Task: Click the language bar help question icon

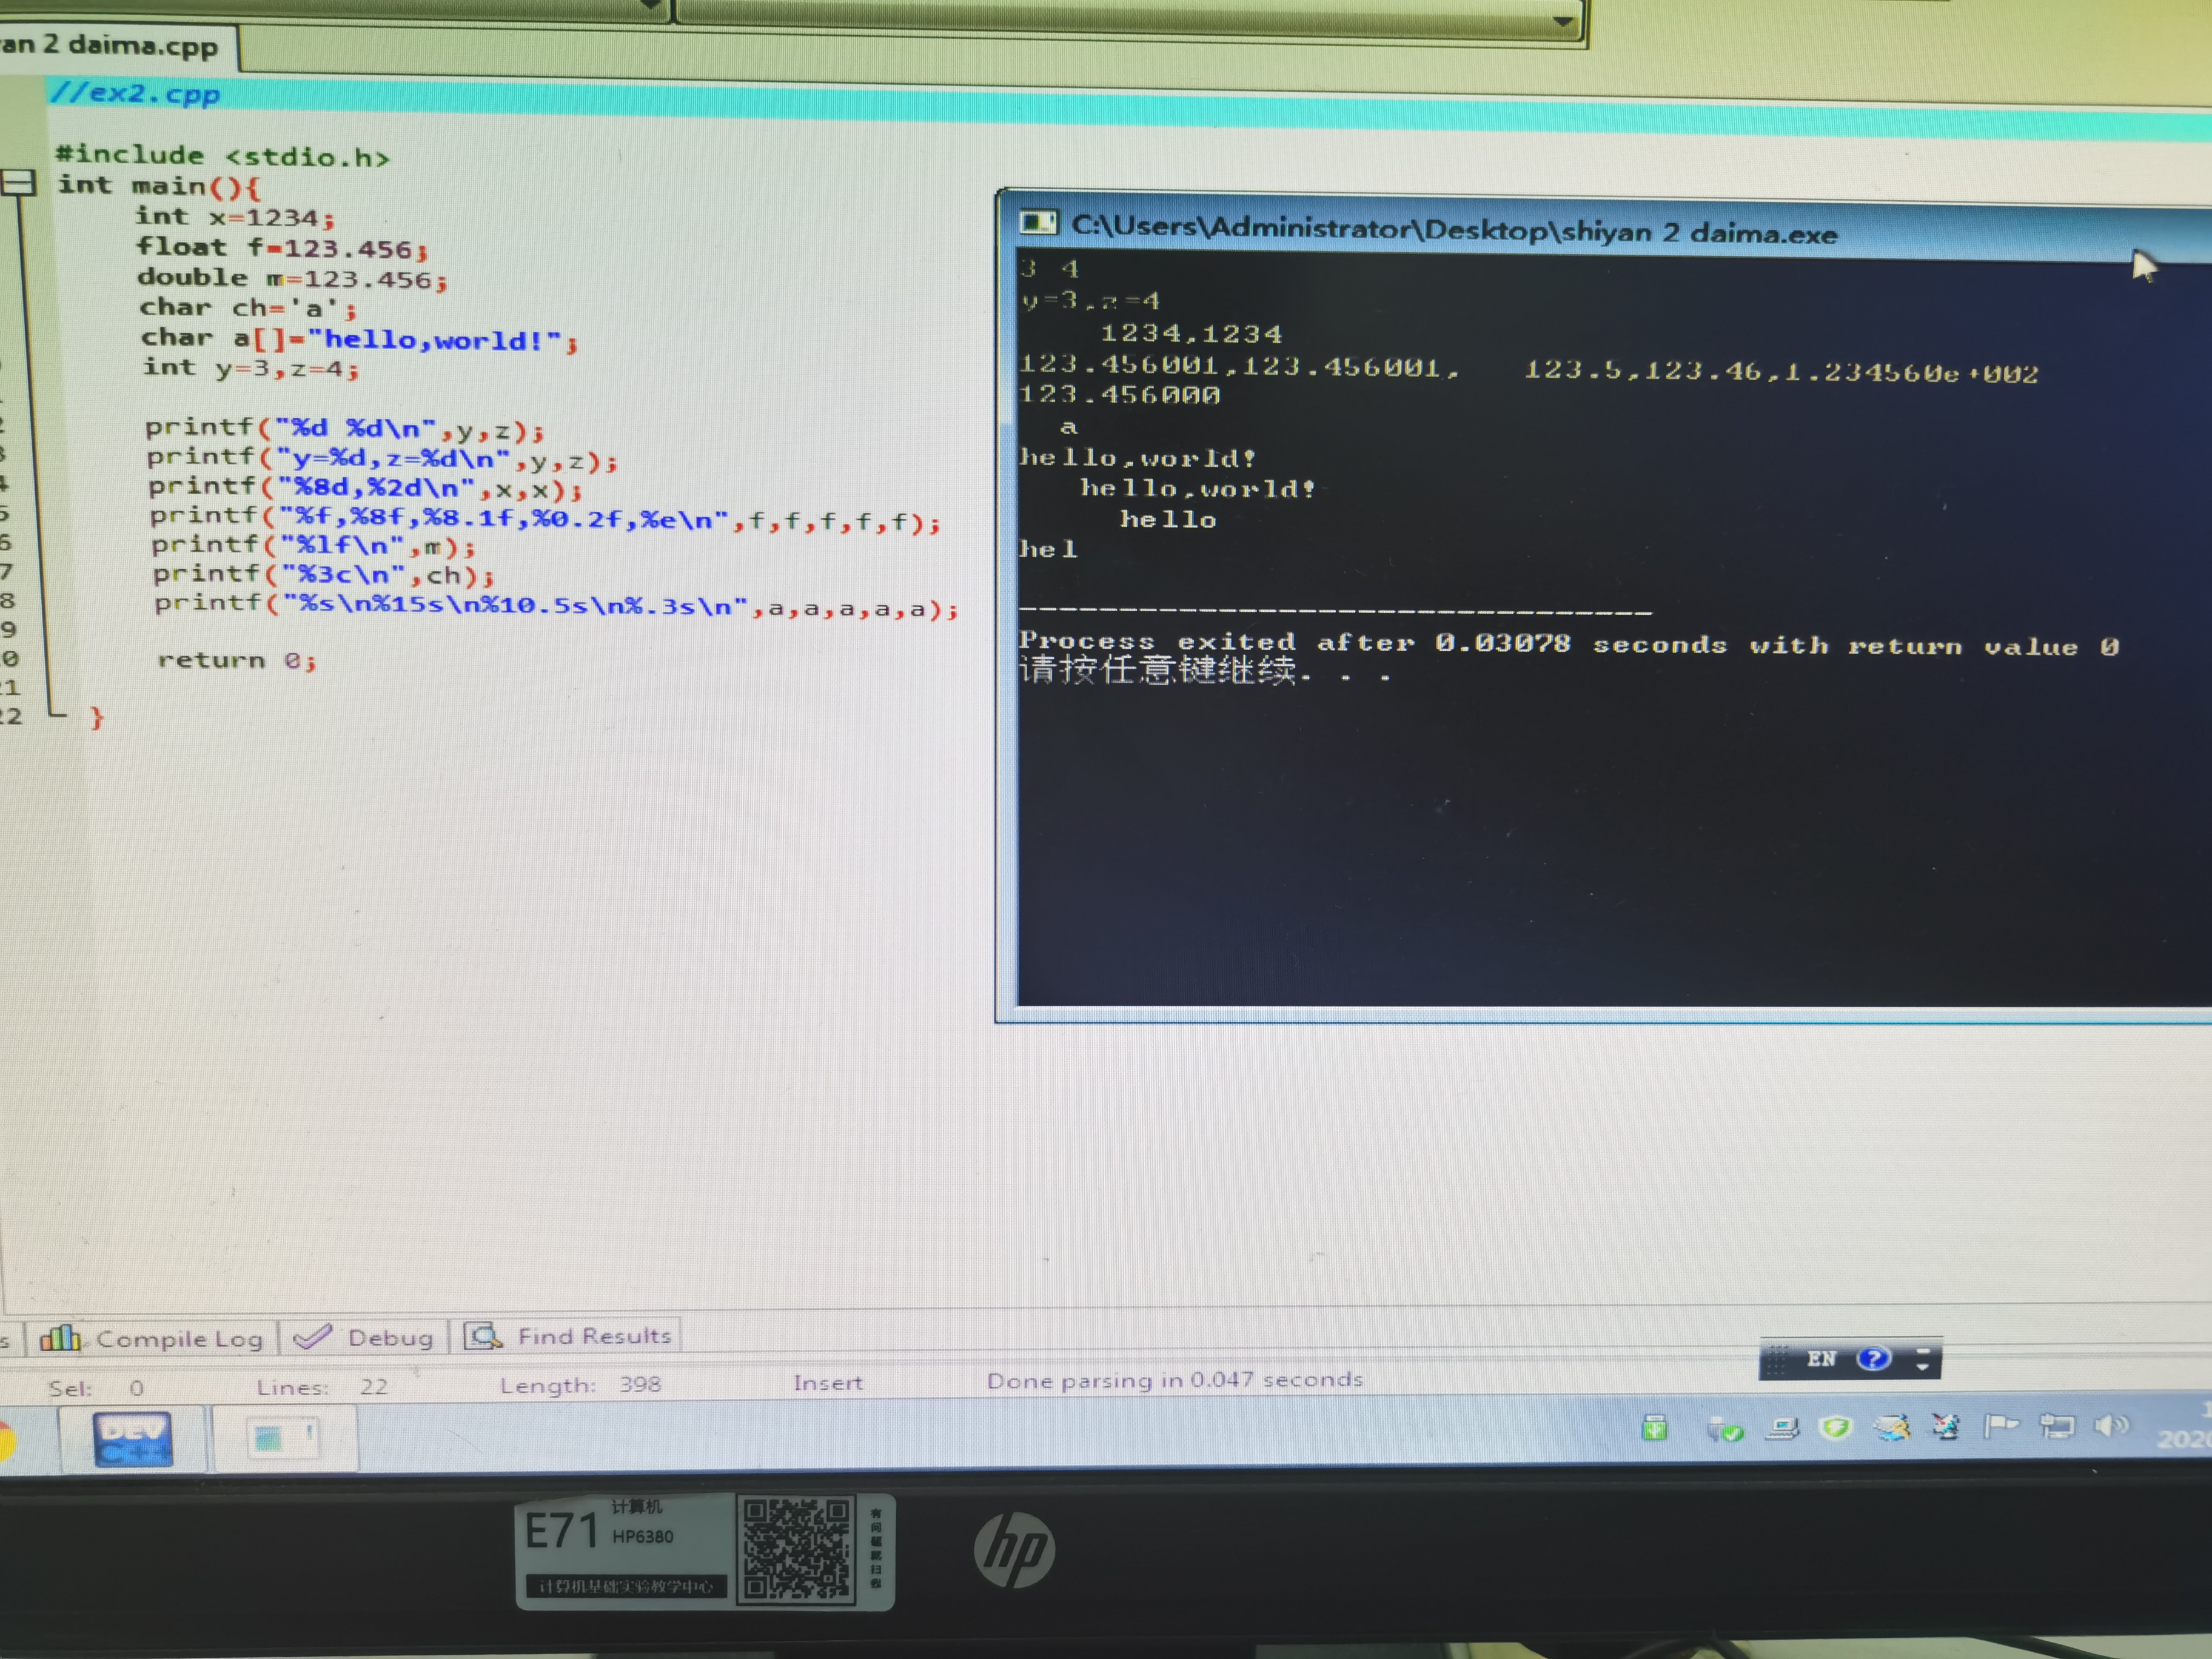Action: pos(1873,1358)
